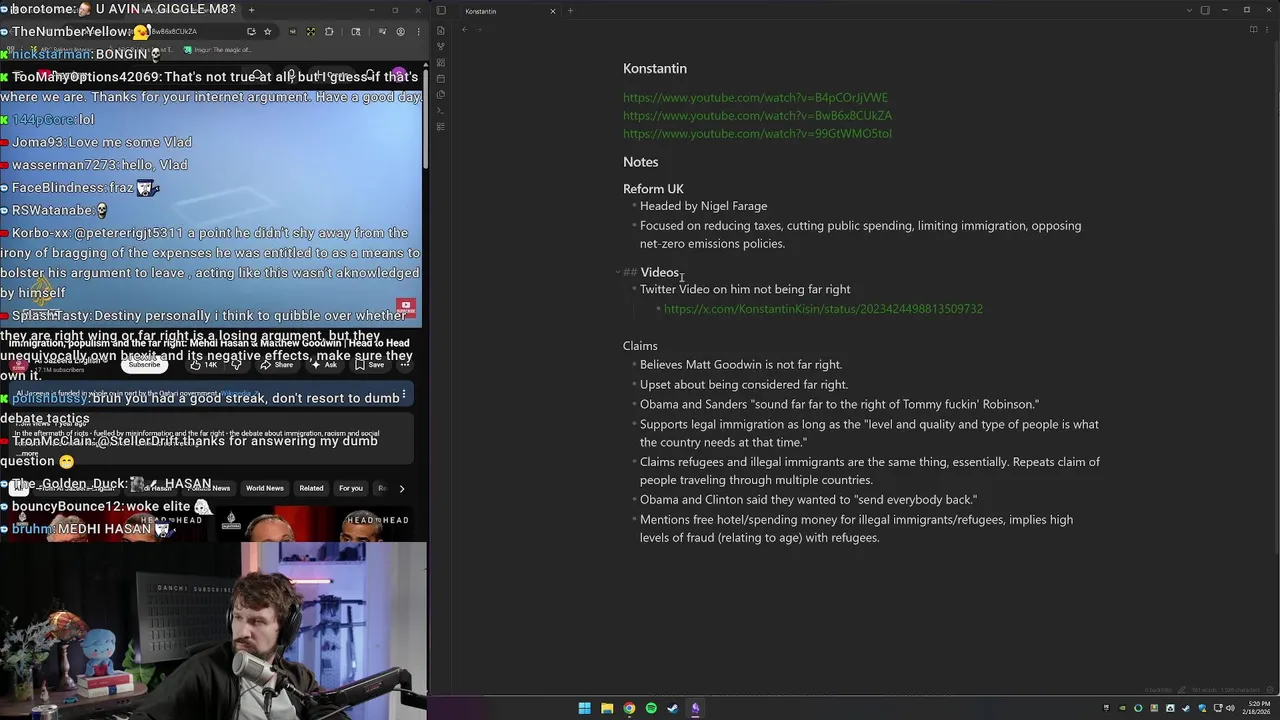1280x720 pixels.
Task: Click the editing mode pencil in status bar
Action: 1184,690
